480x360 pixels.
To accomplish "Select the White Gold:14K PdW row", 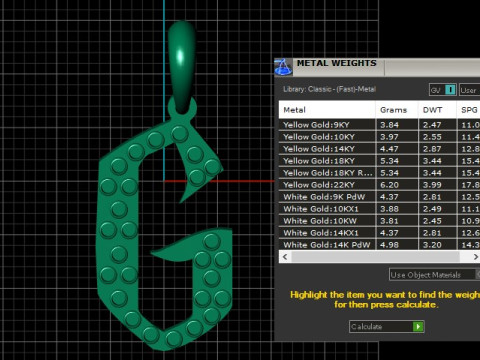I will coord(379,245).
